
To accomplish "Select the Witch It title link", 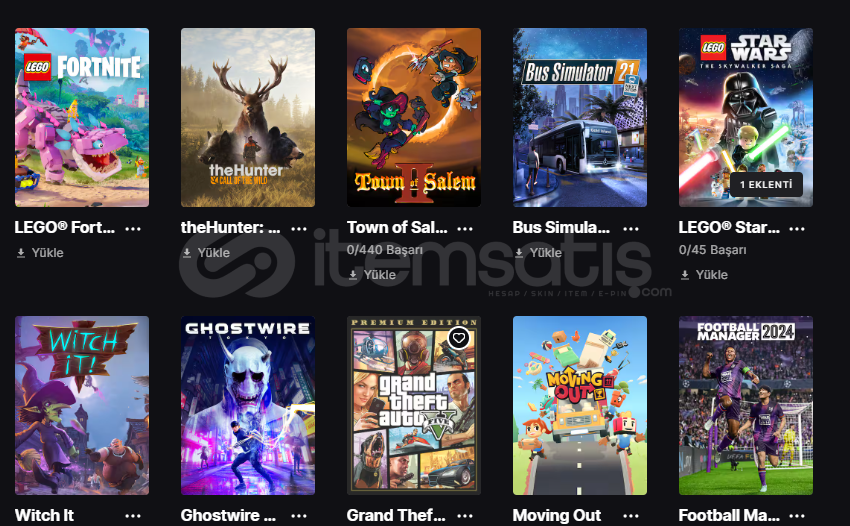I will pyautogui.click(x=44, y=515).
